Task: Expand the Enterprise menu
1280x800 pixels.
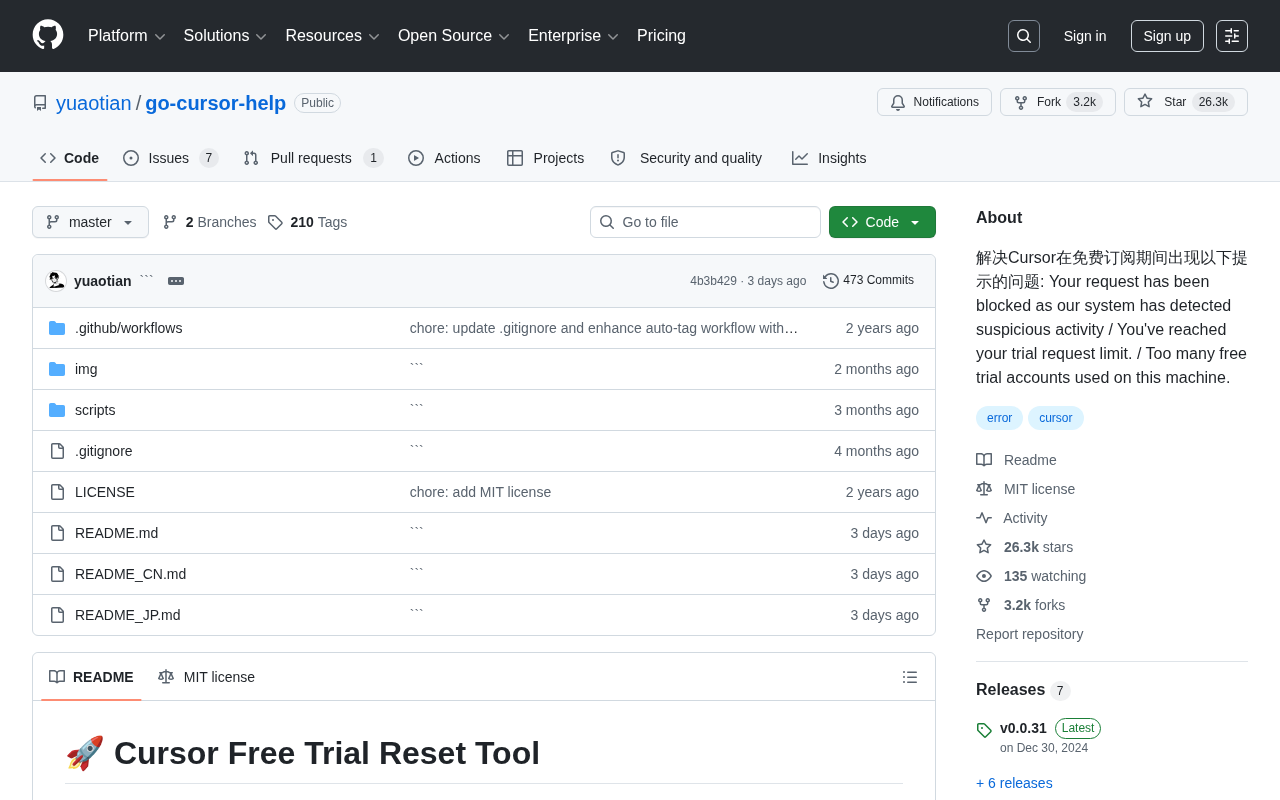Action: [574, 36]
